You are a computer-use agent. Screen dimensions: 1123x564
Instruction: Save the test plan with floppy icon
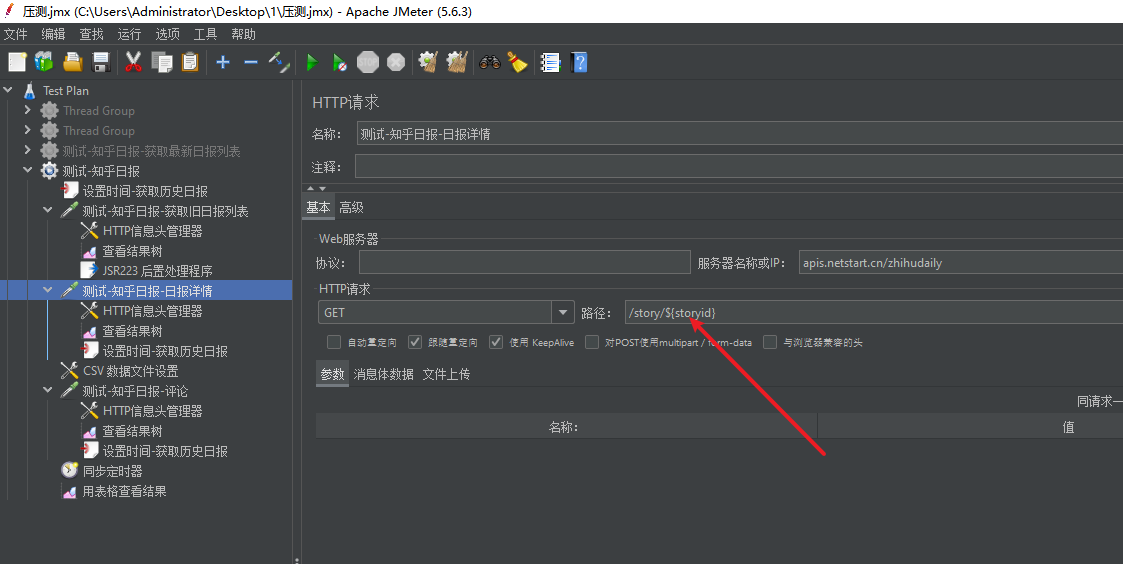pyautogui.click(x=101, y=62)
